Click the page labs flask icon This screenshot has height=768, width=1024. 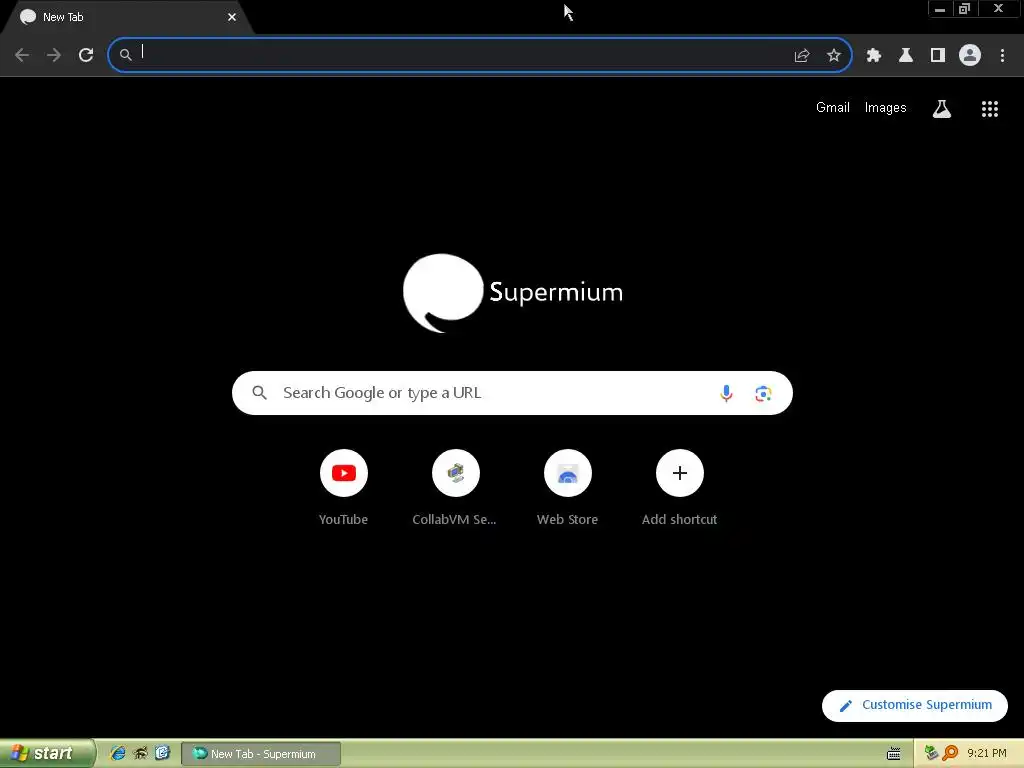pos(942,108)
